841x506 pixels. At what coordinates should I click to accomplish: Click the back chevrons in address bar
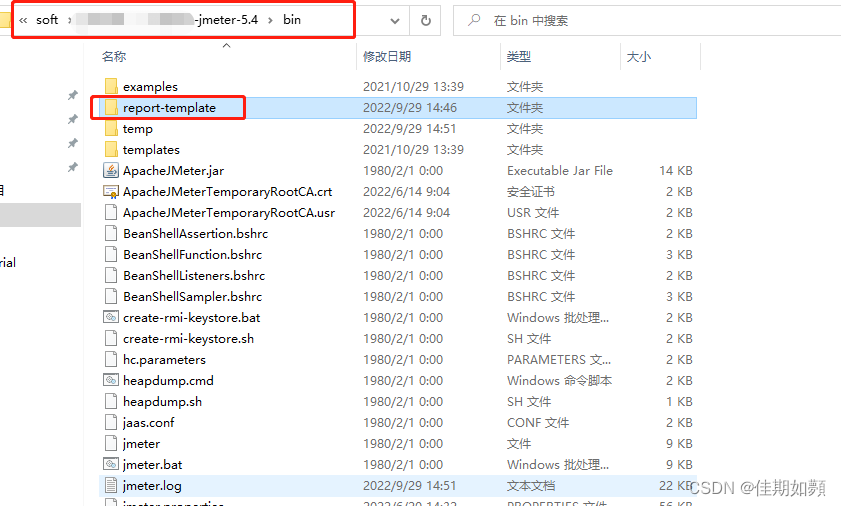click(x=23, y=20)
